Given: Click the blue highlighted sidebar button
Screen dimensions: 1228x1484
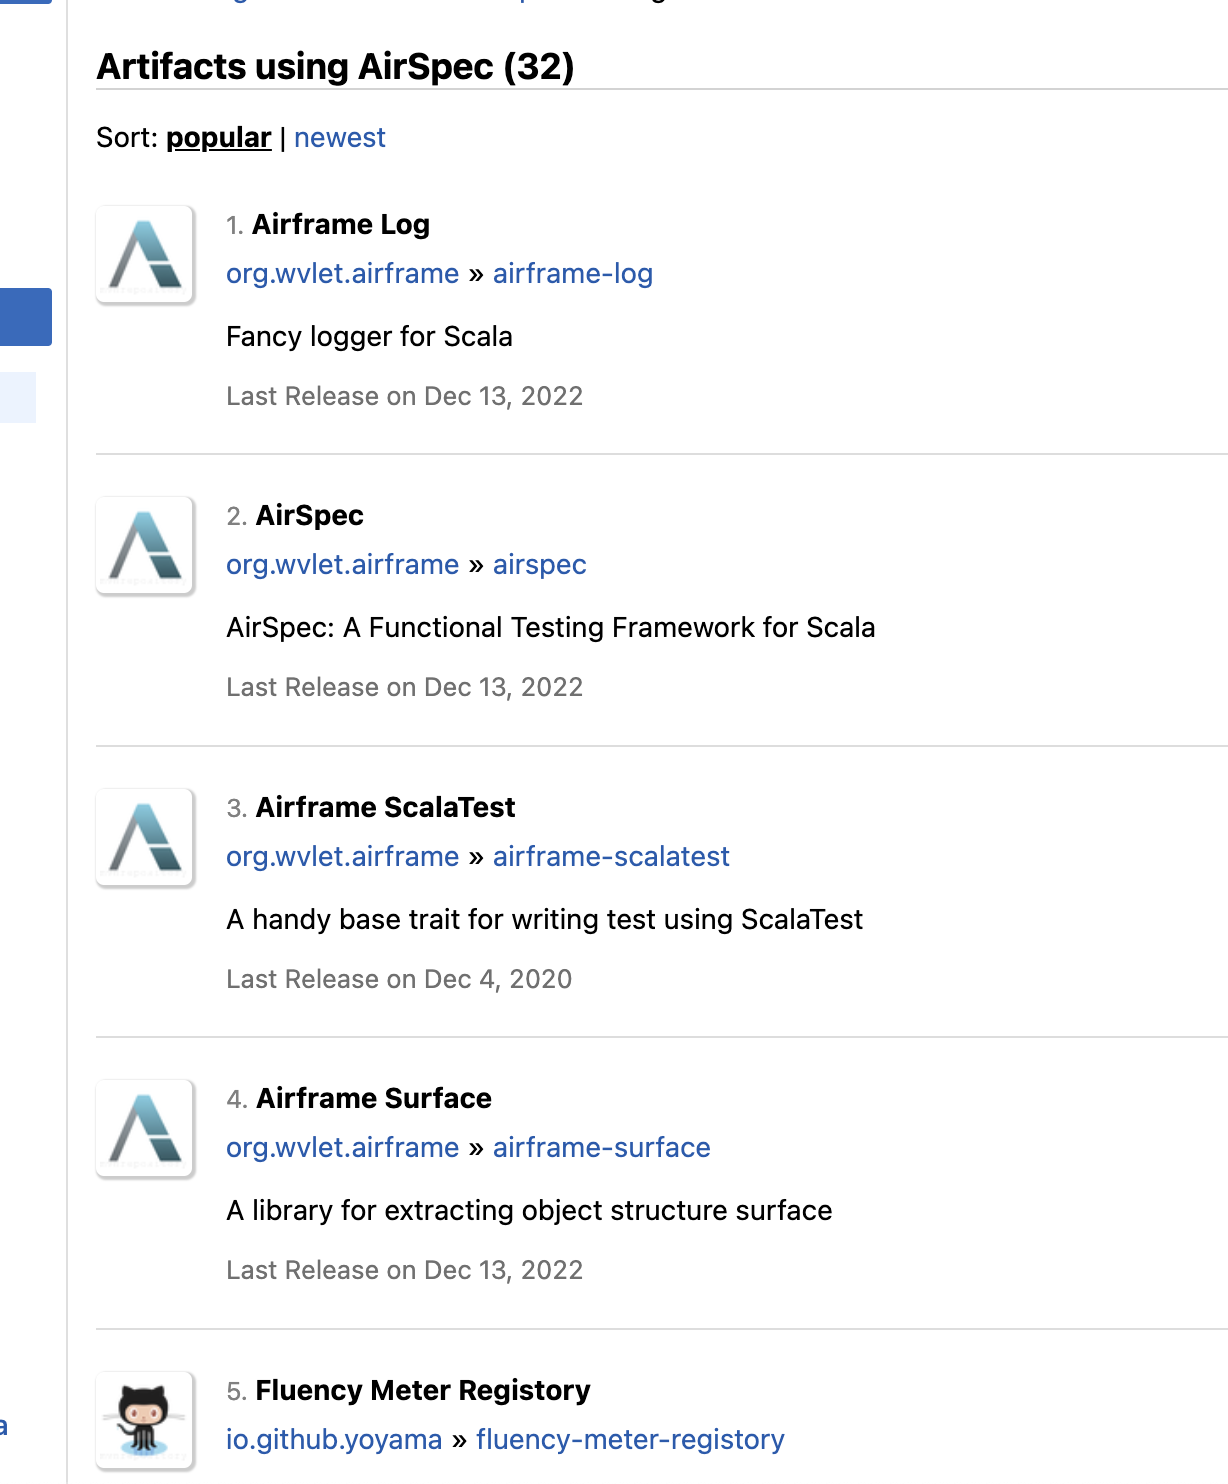Looking at the screenshot, I should tap(26, 317).
